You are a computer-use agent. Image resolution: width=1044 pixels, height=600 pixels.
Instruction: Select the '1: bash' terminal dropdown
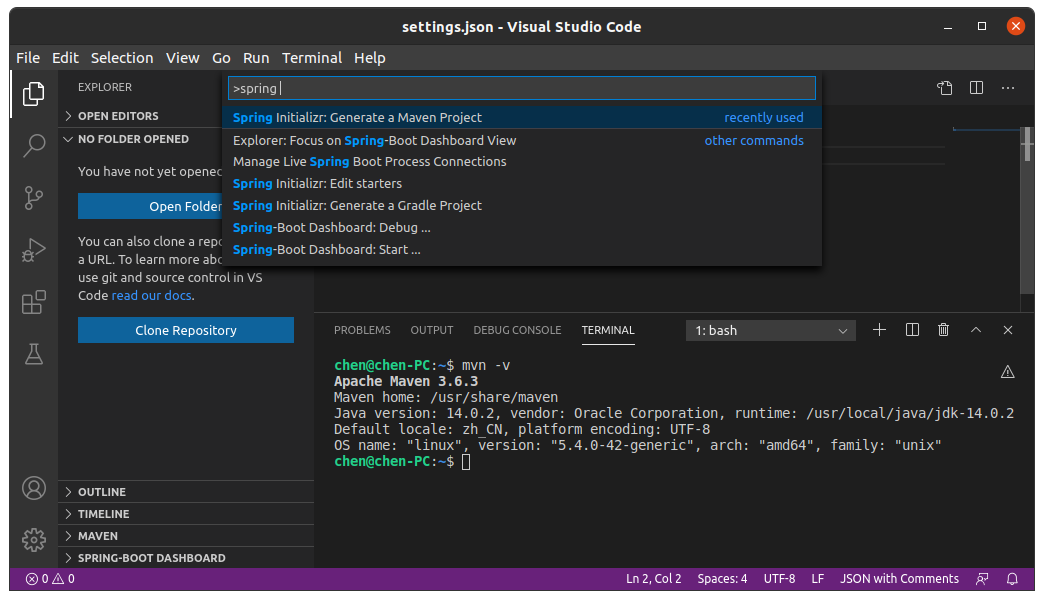(x=770, y=331)
